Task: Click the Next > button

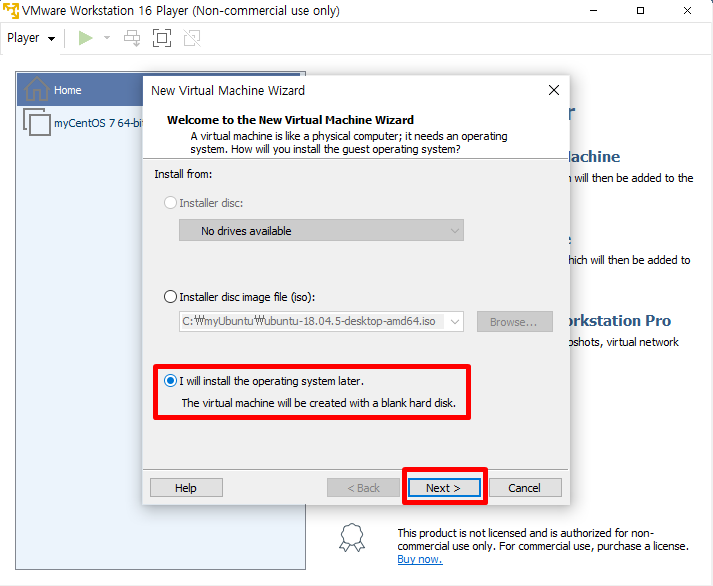Action: (444, 488)
